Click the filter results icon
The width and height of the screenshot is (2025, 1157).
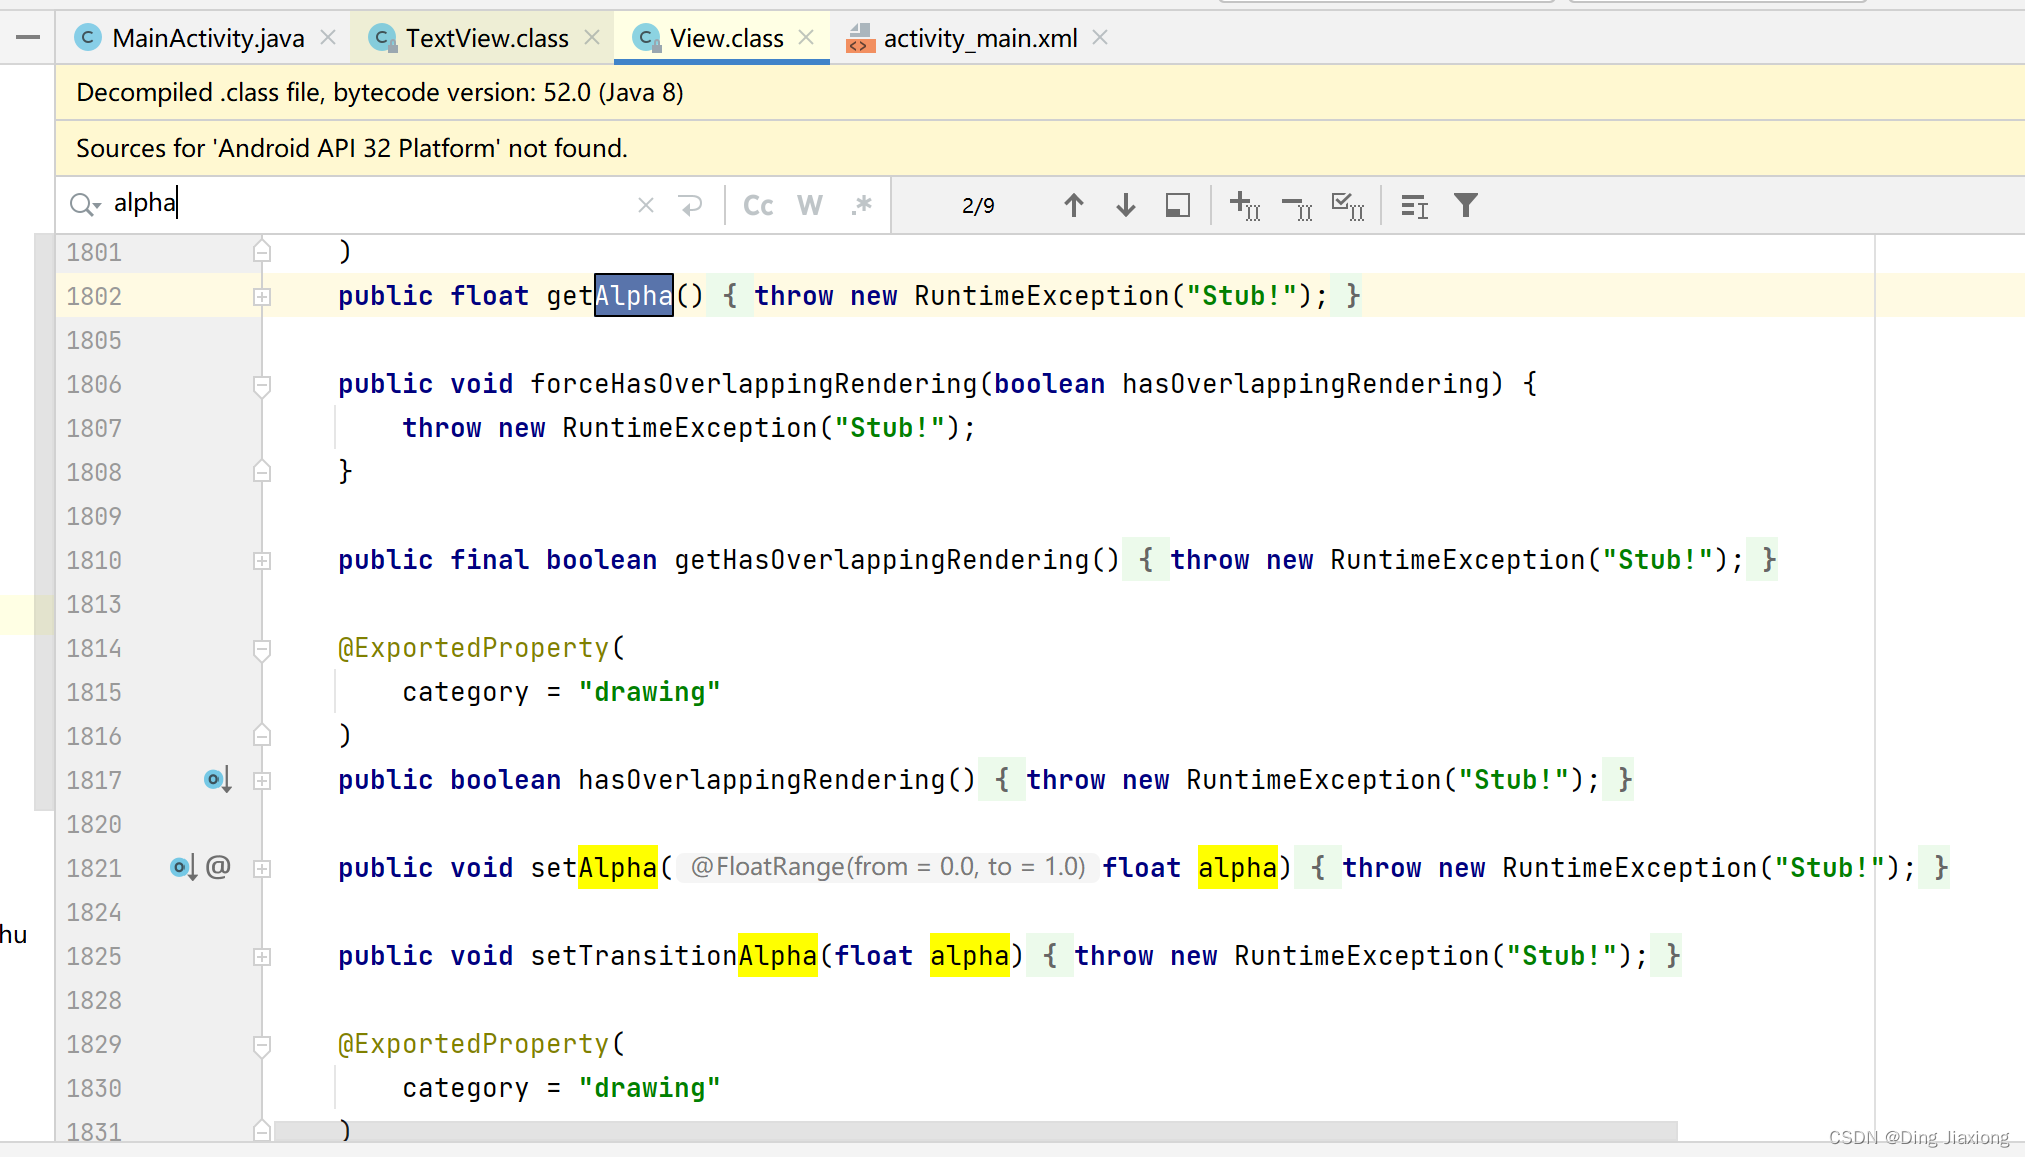(x=1466, y=204)
